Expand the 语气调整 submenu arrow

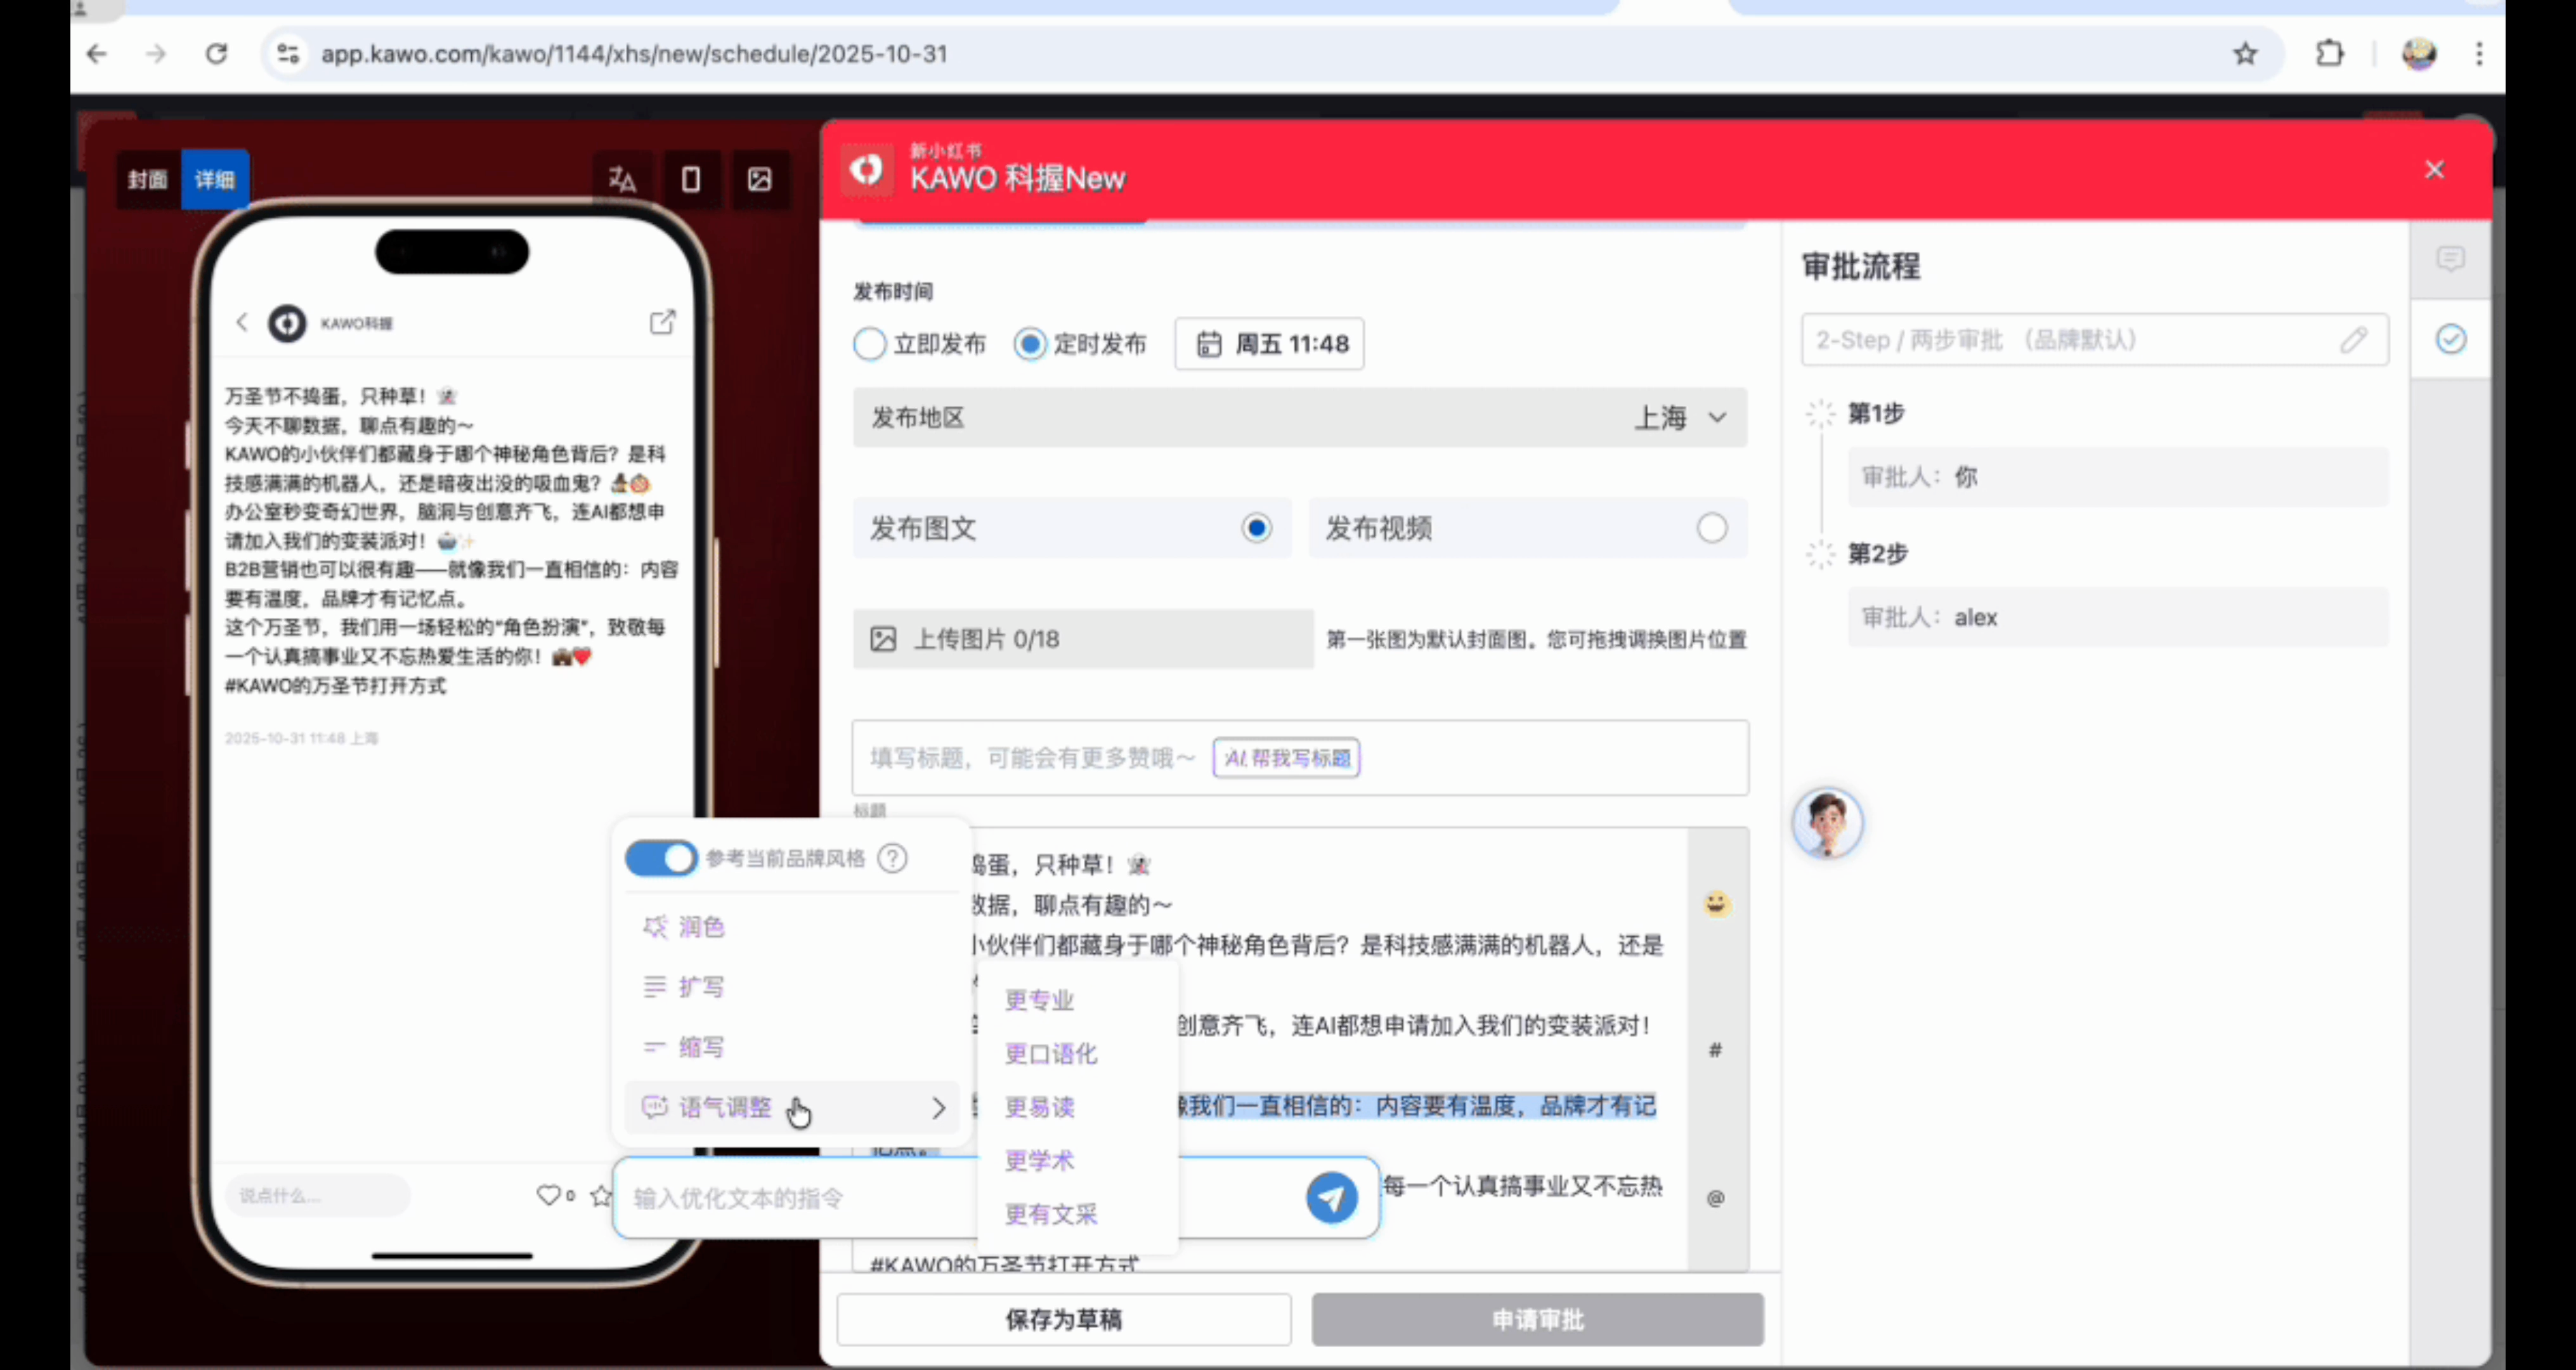(x=938, y=1108)
